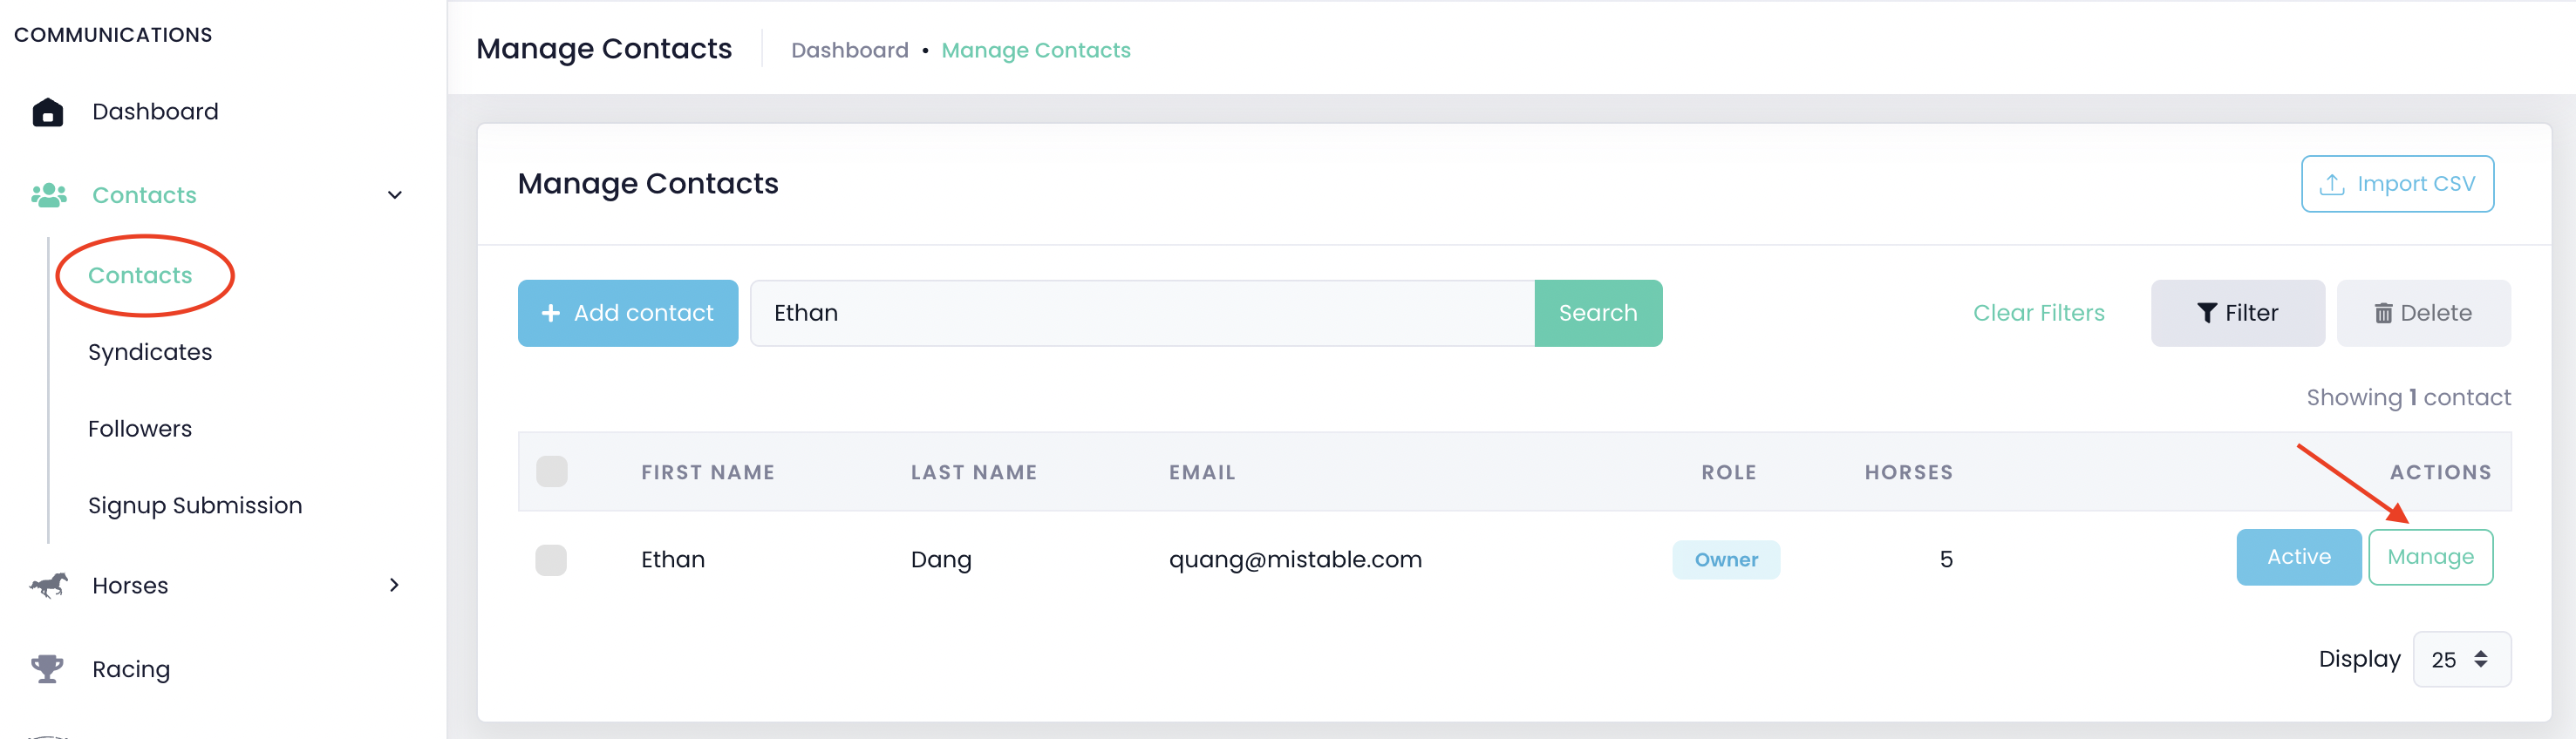Click the Clear Filters link
Image resolution: width=2576 pixels, height=739 pixels.
(2038, 313)
